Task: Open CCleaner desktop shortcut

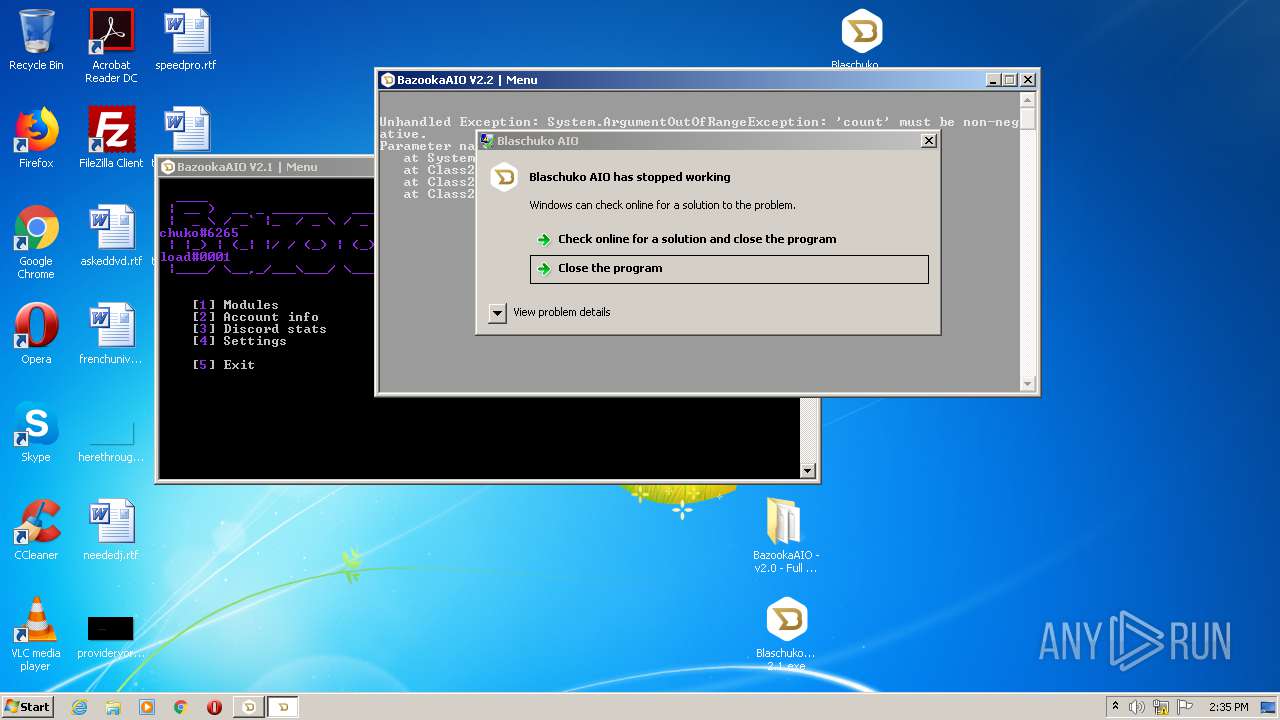Action: tap(36, 530)
